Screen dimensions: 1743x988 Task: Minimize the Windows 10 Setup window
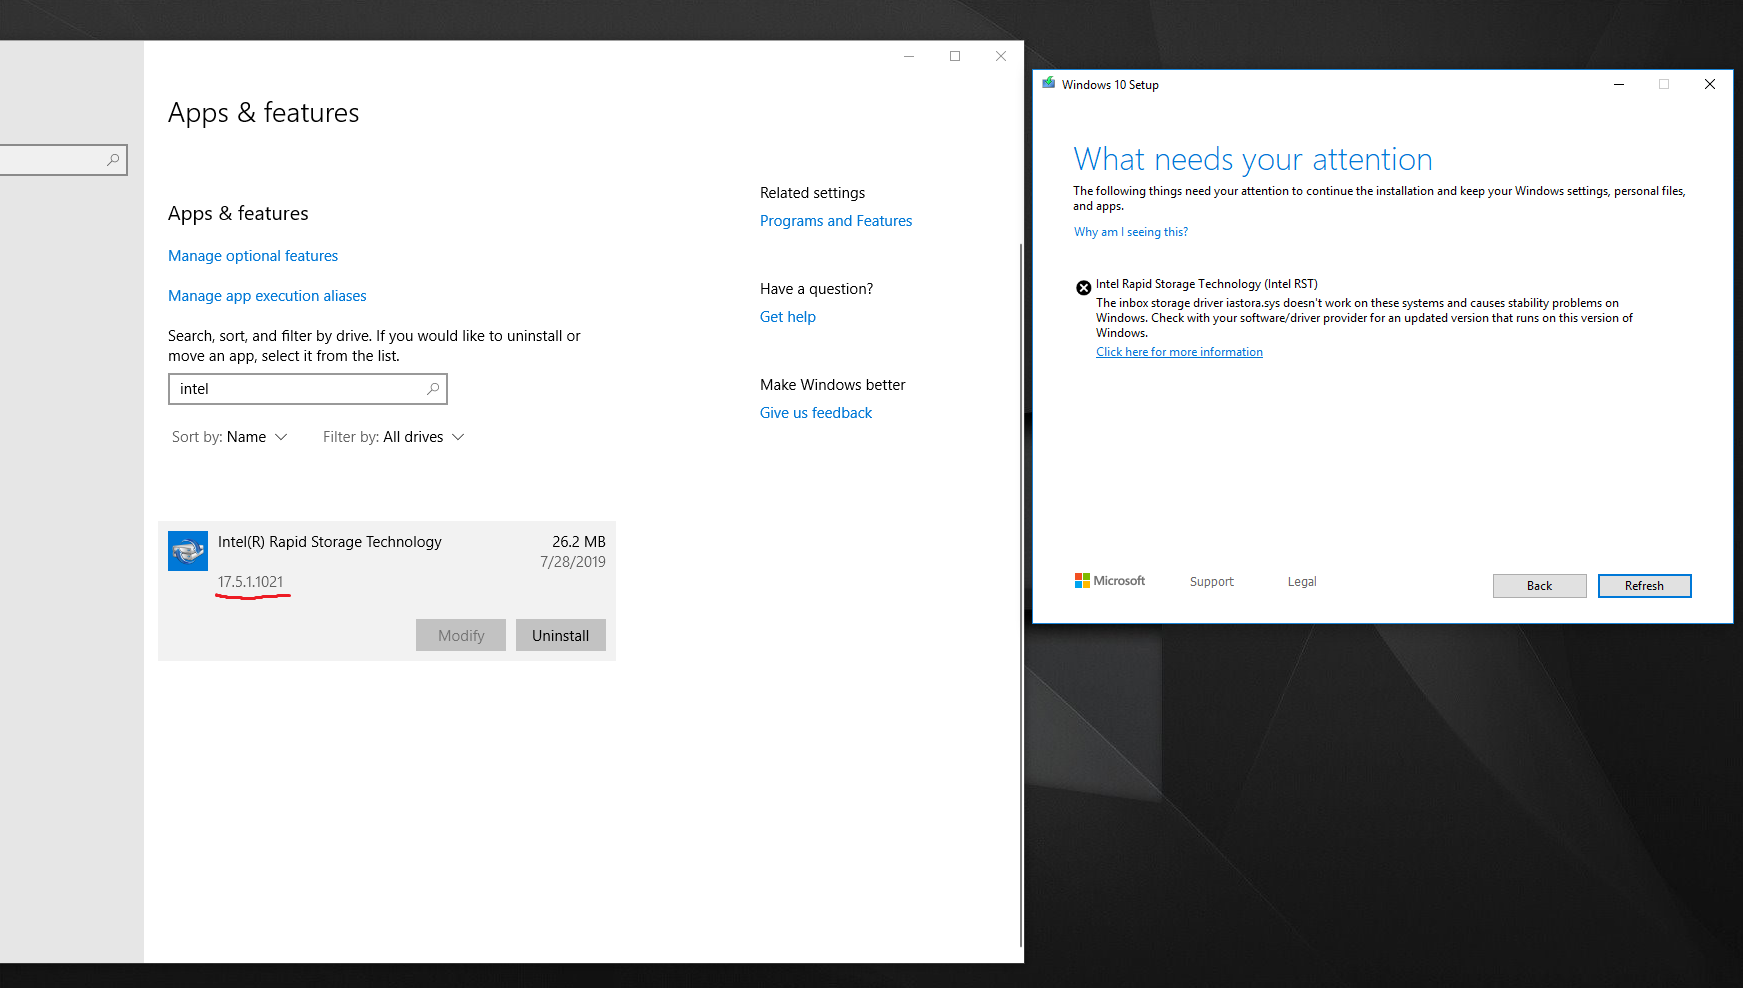(1618, 85)
